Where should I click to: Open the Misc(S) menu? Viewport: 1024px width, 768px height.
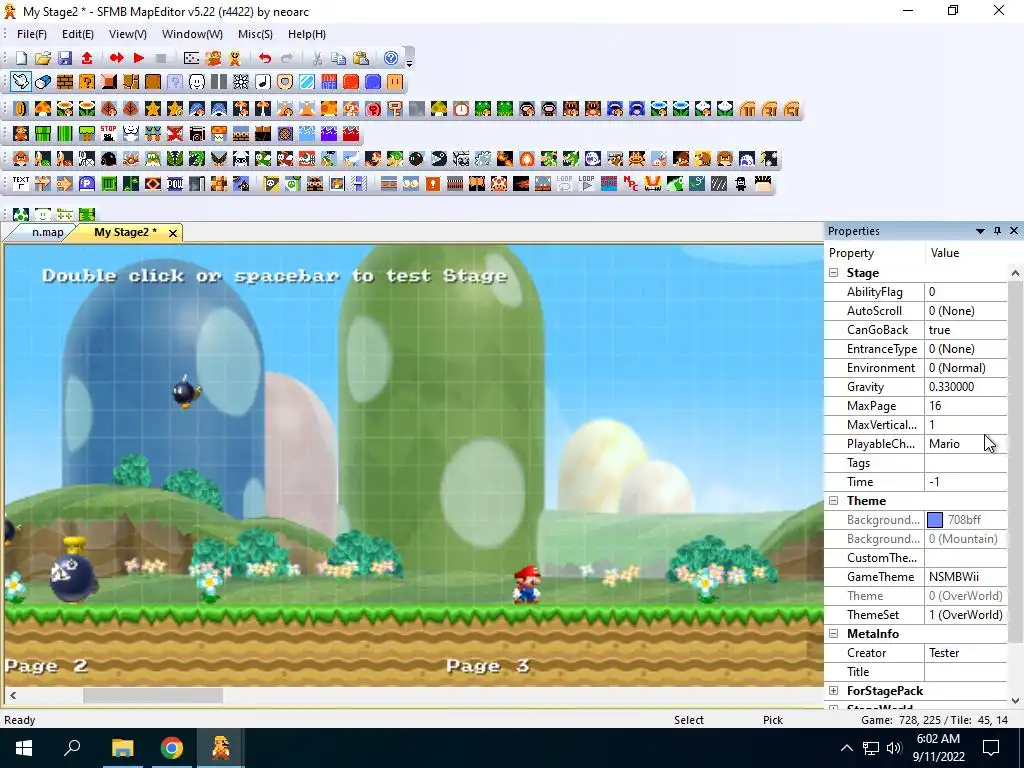tap(255, 34)
